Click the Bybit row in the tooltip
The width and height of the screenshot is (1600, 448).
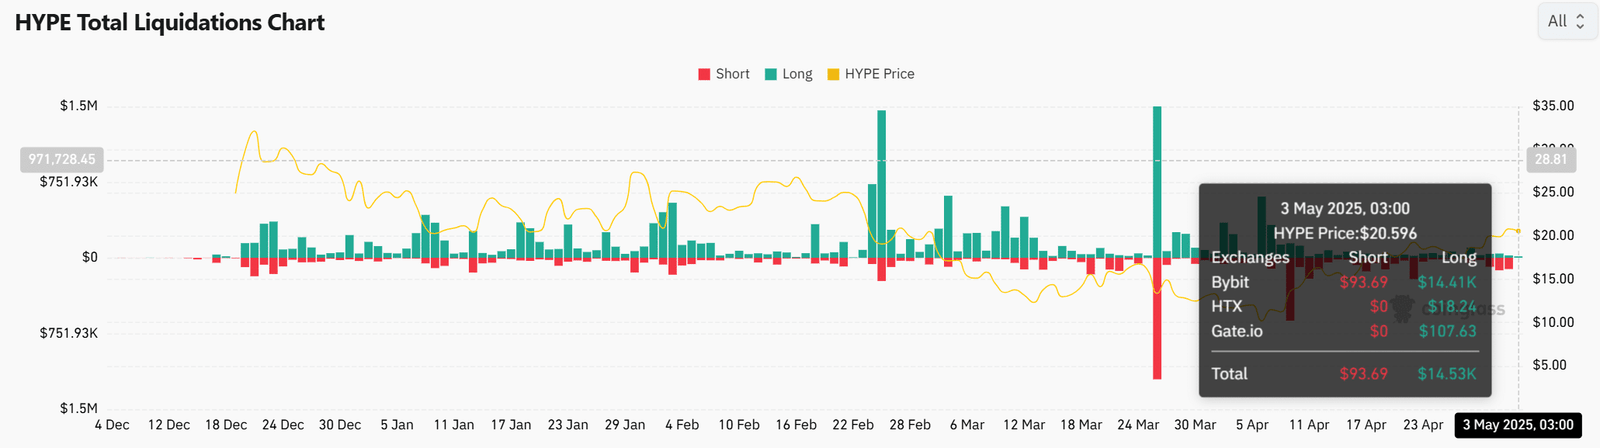pyautogui.click(x=1344, y=282)
